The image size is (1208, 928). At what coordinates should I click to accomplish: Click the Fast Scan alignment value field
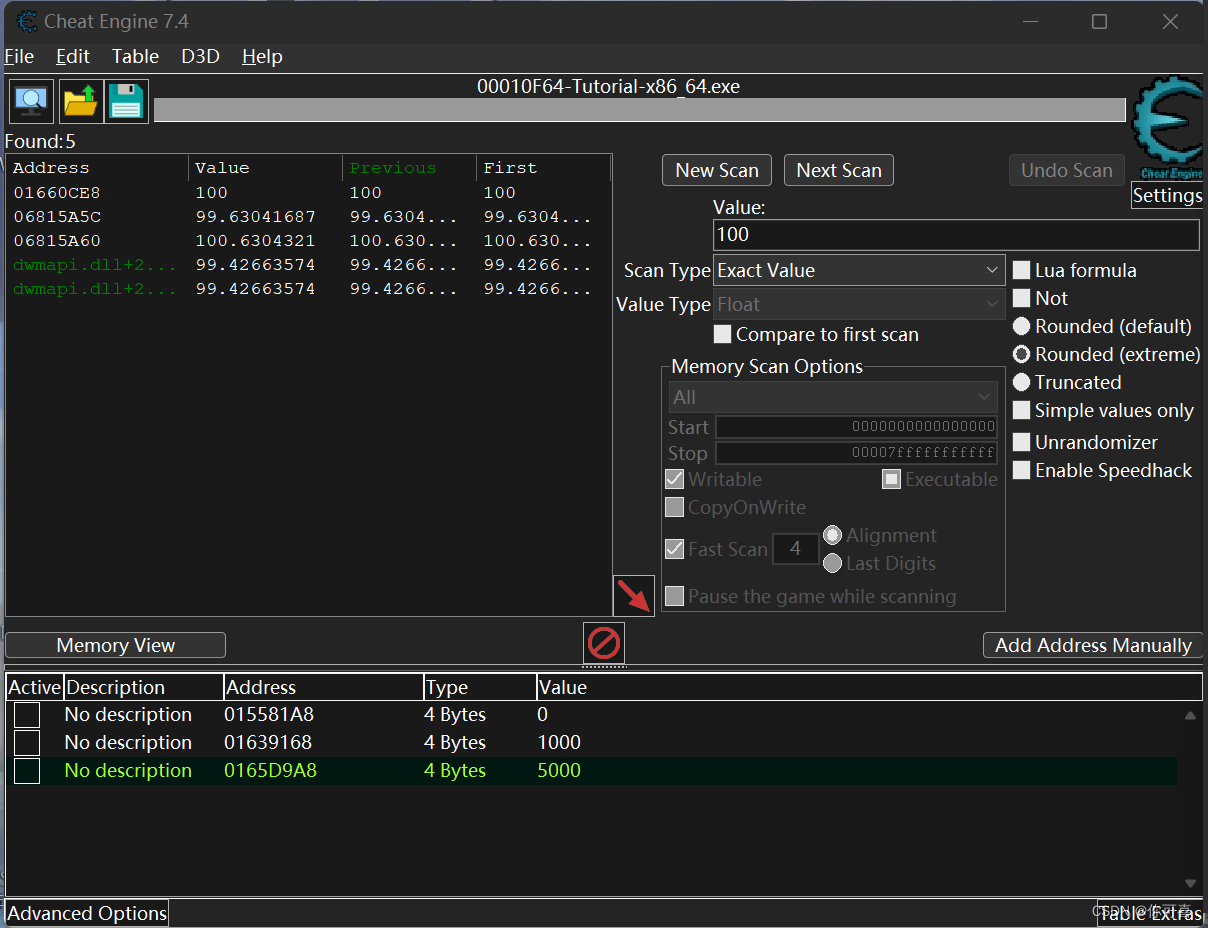pyautogui.click(x=796, y=549)
